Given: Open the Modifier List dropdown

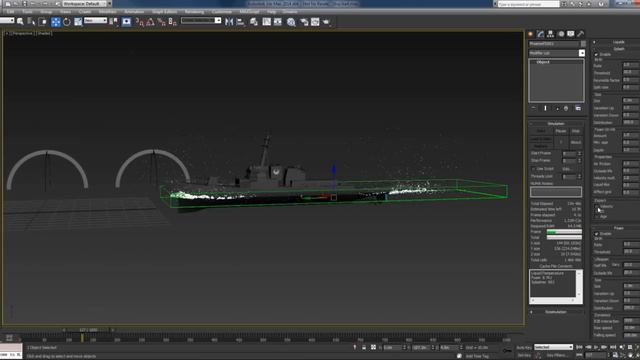Looking at the screenshot, I should point(557,53).
